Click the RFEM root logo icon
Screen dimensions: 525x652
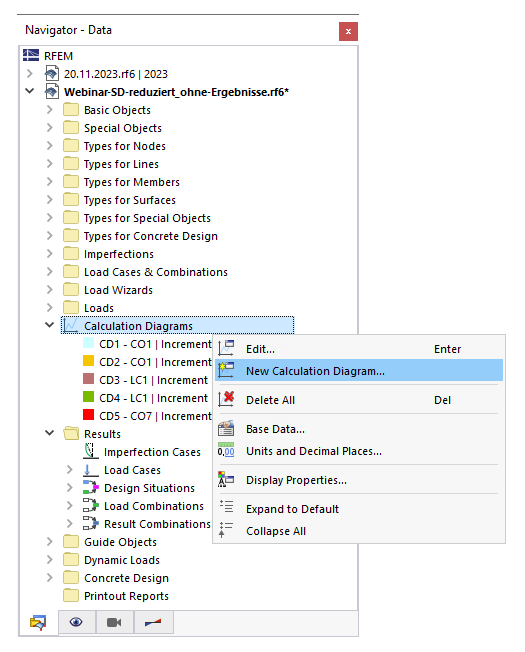[31, 55]
